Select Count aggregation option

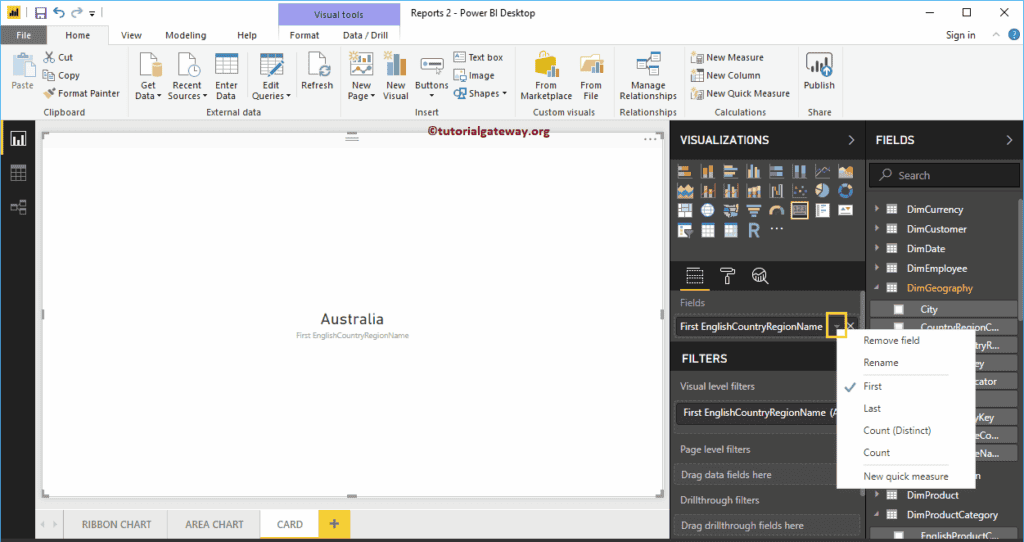coord(876,453)
